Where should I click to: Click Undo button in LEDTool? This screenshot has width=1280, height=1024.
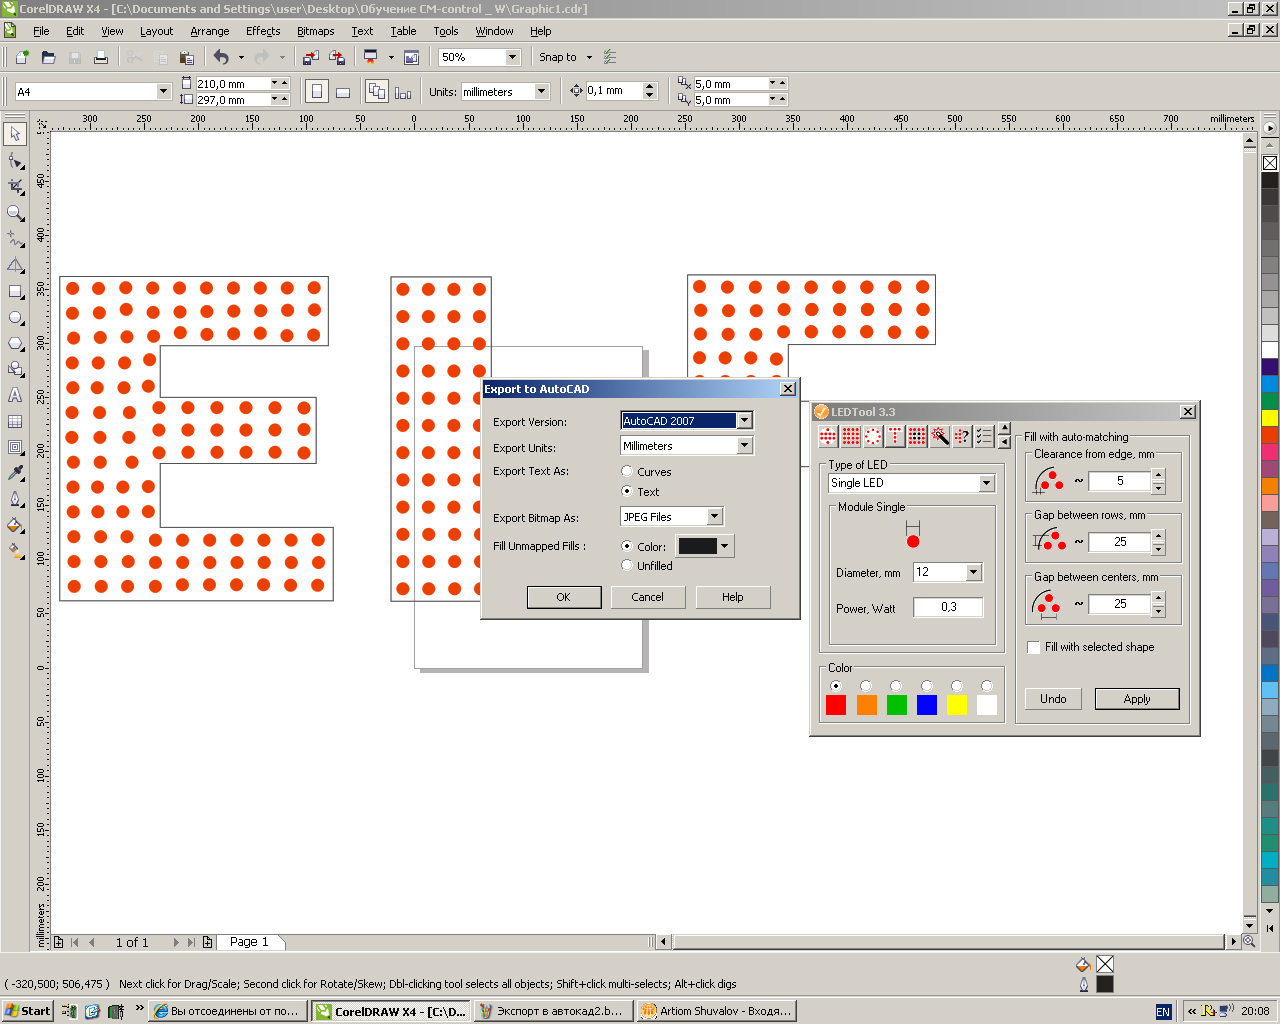click(1053, 699)
